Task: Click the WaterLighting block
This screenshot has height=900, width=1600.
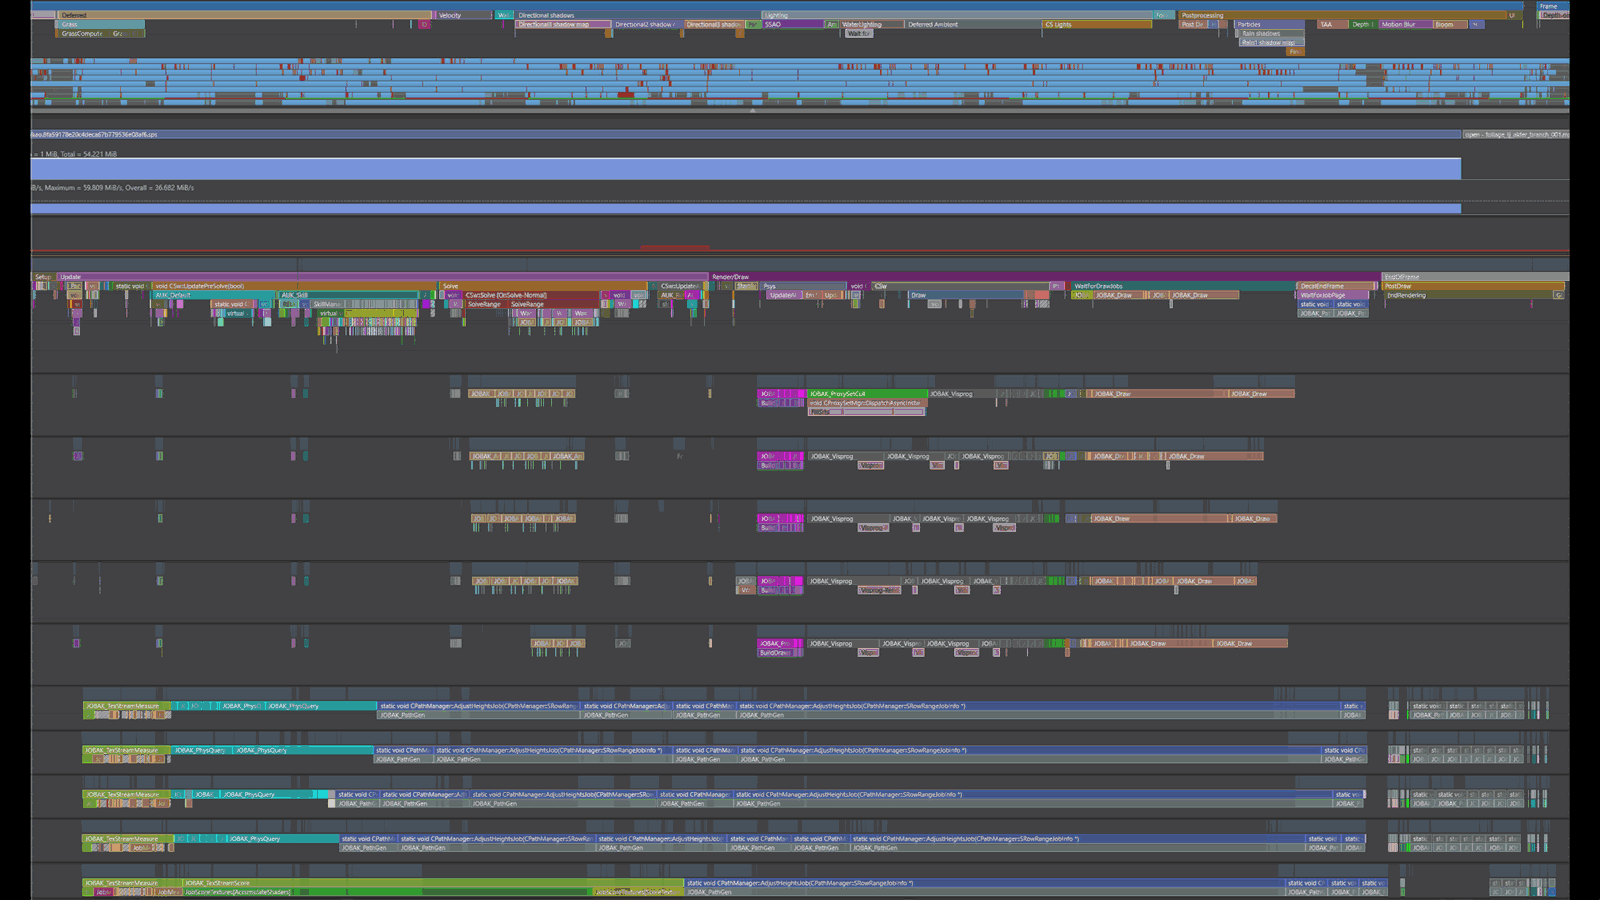Action: [x=870, y=24]
